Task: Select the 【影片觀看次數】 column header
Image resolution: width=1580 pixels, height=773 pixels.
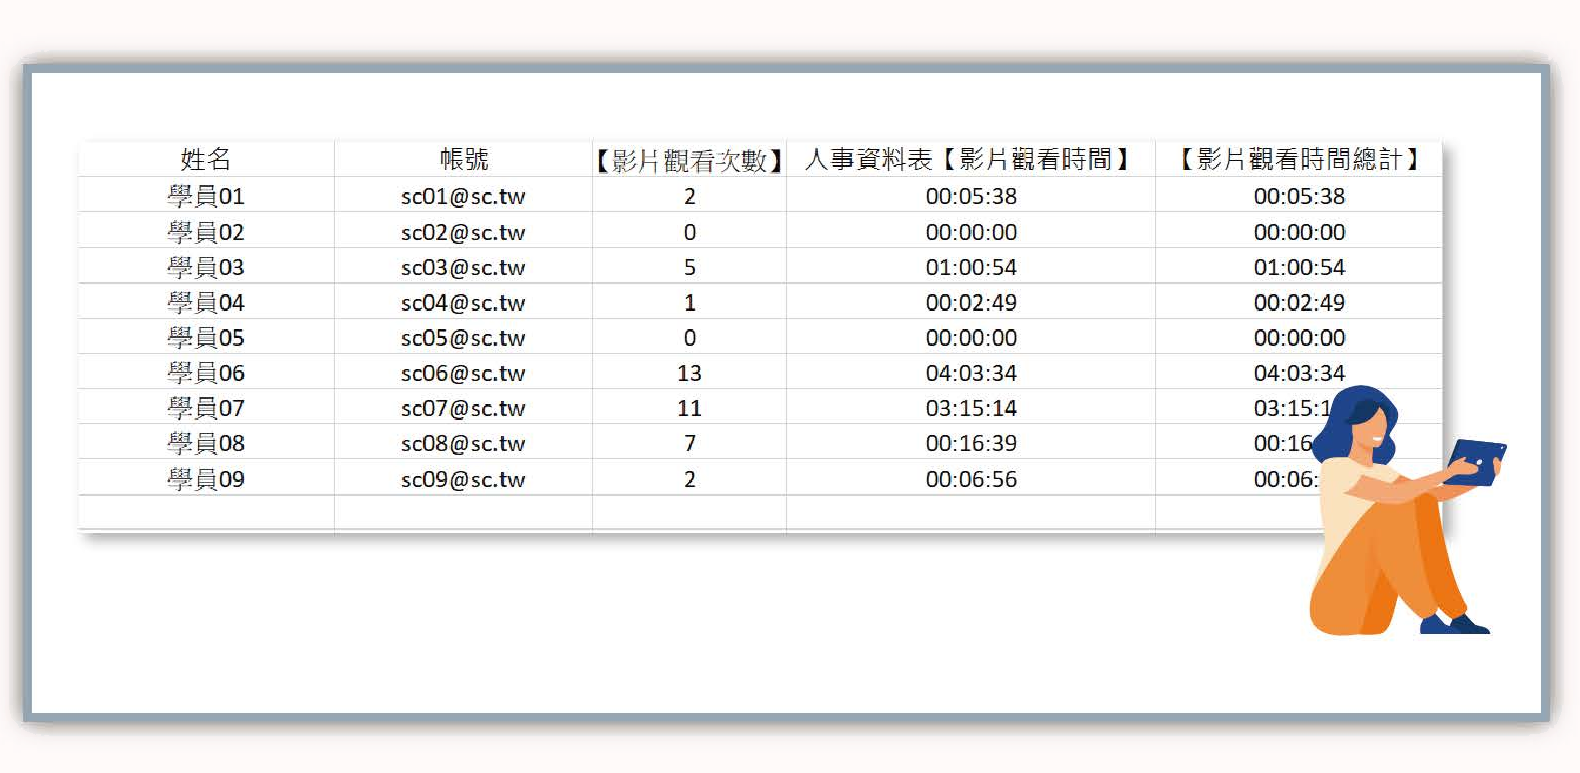Action: tap(689, 160)
